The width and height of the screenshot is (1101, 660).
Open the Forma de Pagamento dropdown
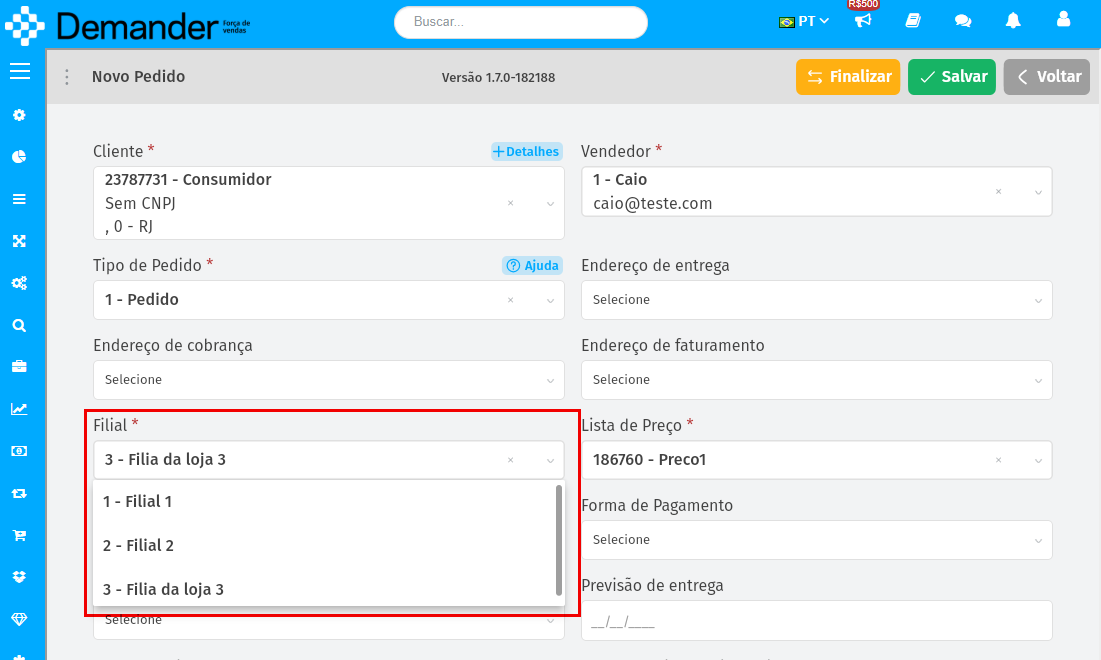(817, 540)
